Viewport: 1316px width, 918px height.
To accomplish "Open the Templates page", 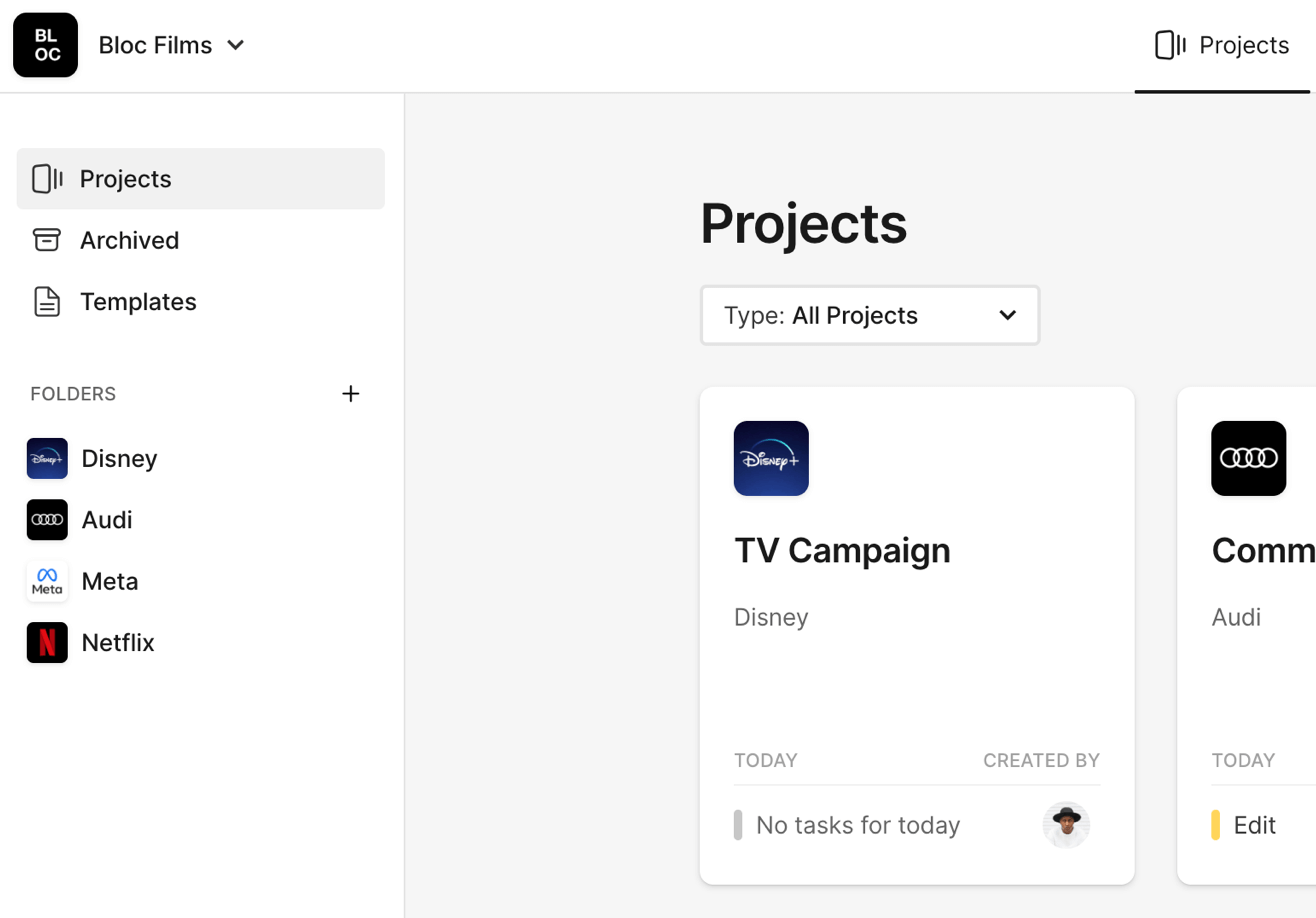I will click(138, 302).
